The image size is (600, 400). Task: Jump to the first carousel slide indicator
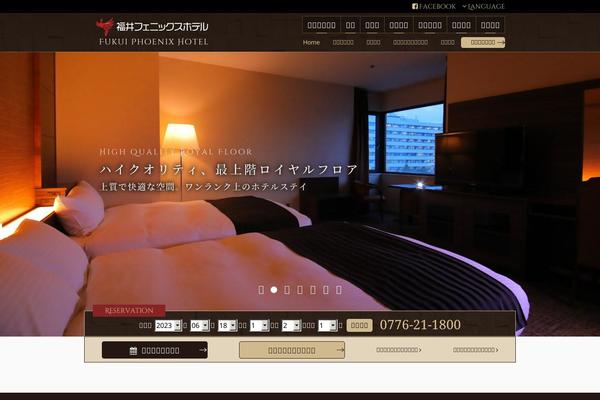pos(261,290)
